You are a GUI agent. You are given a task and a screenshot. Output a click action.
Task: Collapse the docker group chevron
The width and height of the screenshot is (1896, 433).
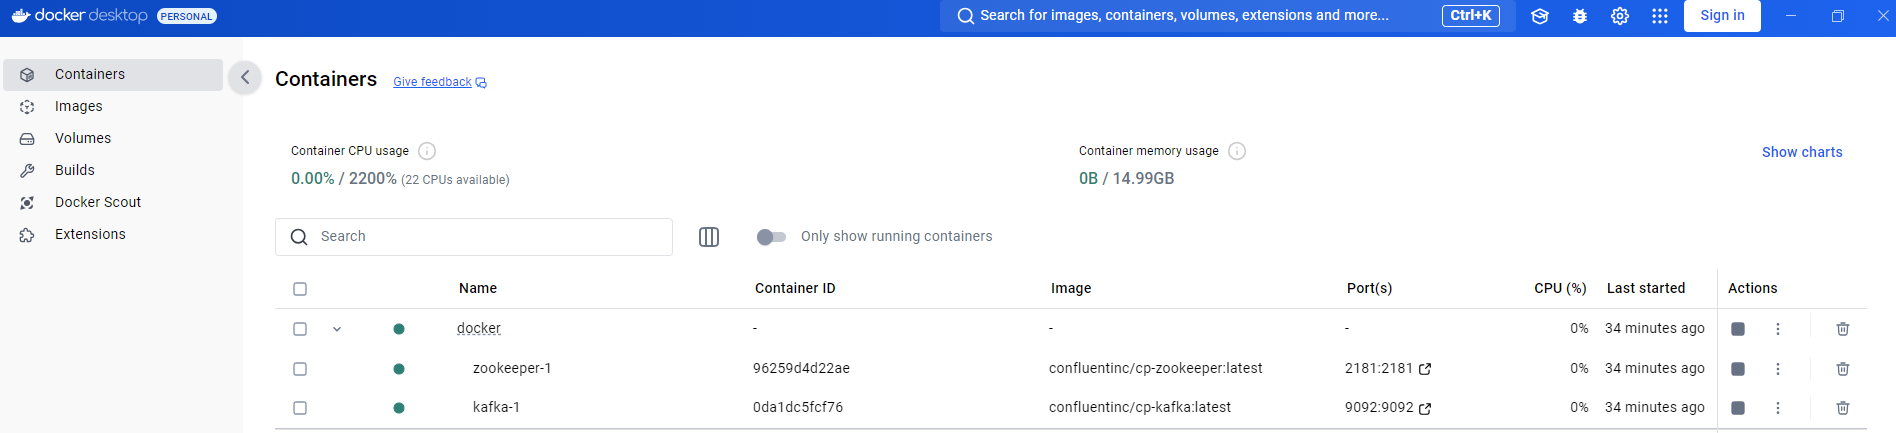point(337,329)
